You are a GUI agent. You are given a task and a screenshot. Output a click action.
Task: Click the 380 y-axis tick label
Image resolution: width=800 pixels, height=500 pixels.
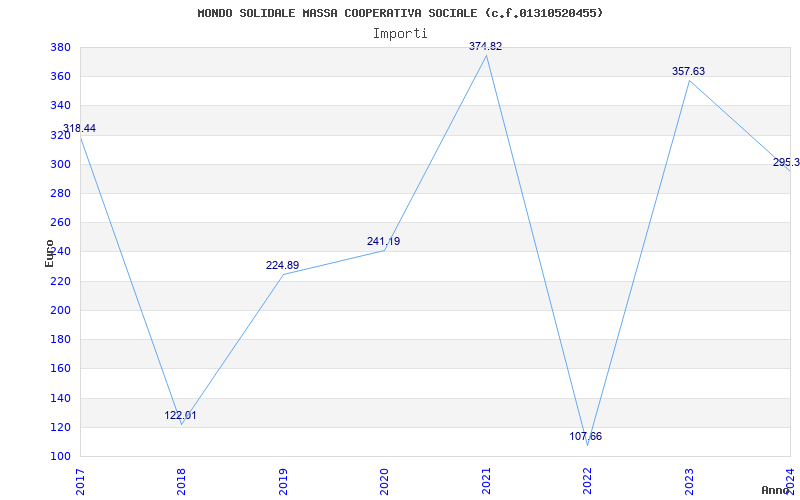pyautogui.click(x=60, y=47)
